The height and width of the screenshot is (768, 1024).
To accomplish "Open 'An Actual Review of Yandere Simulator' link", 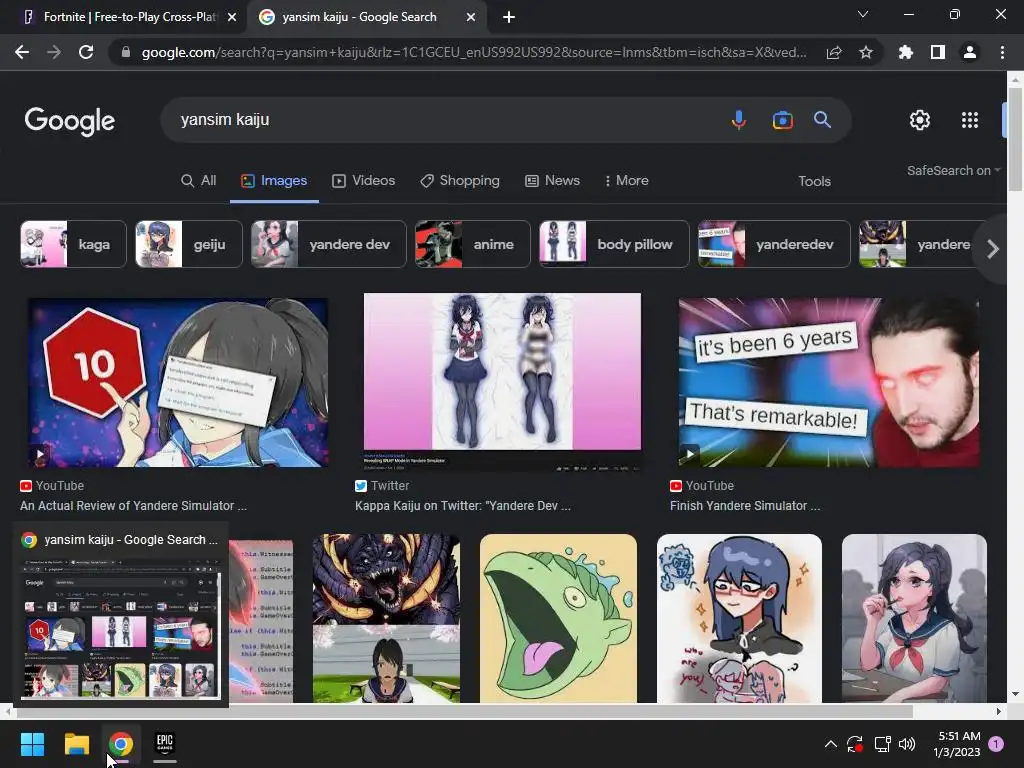I will click(133, 505).
